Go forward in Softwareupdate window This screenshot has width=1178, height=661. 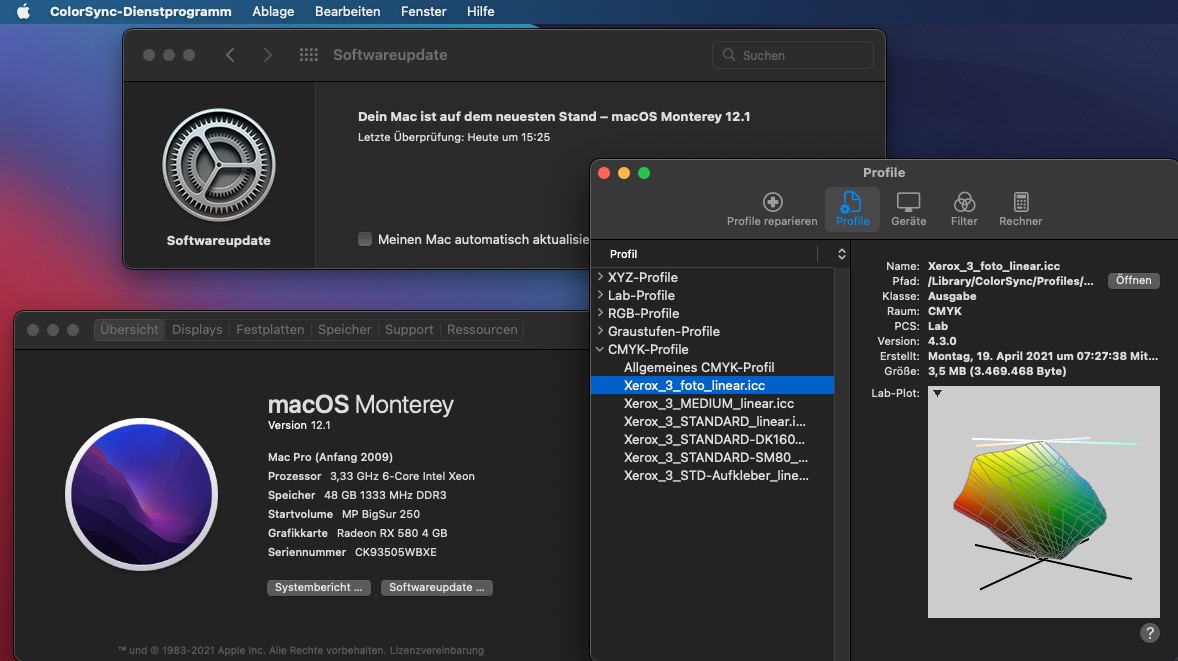(267, 55)
